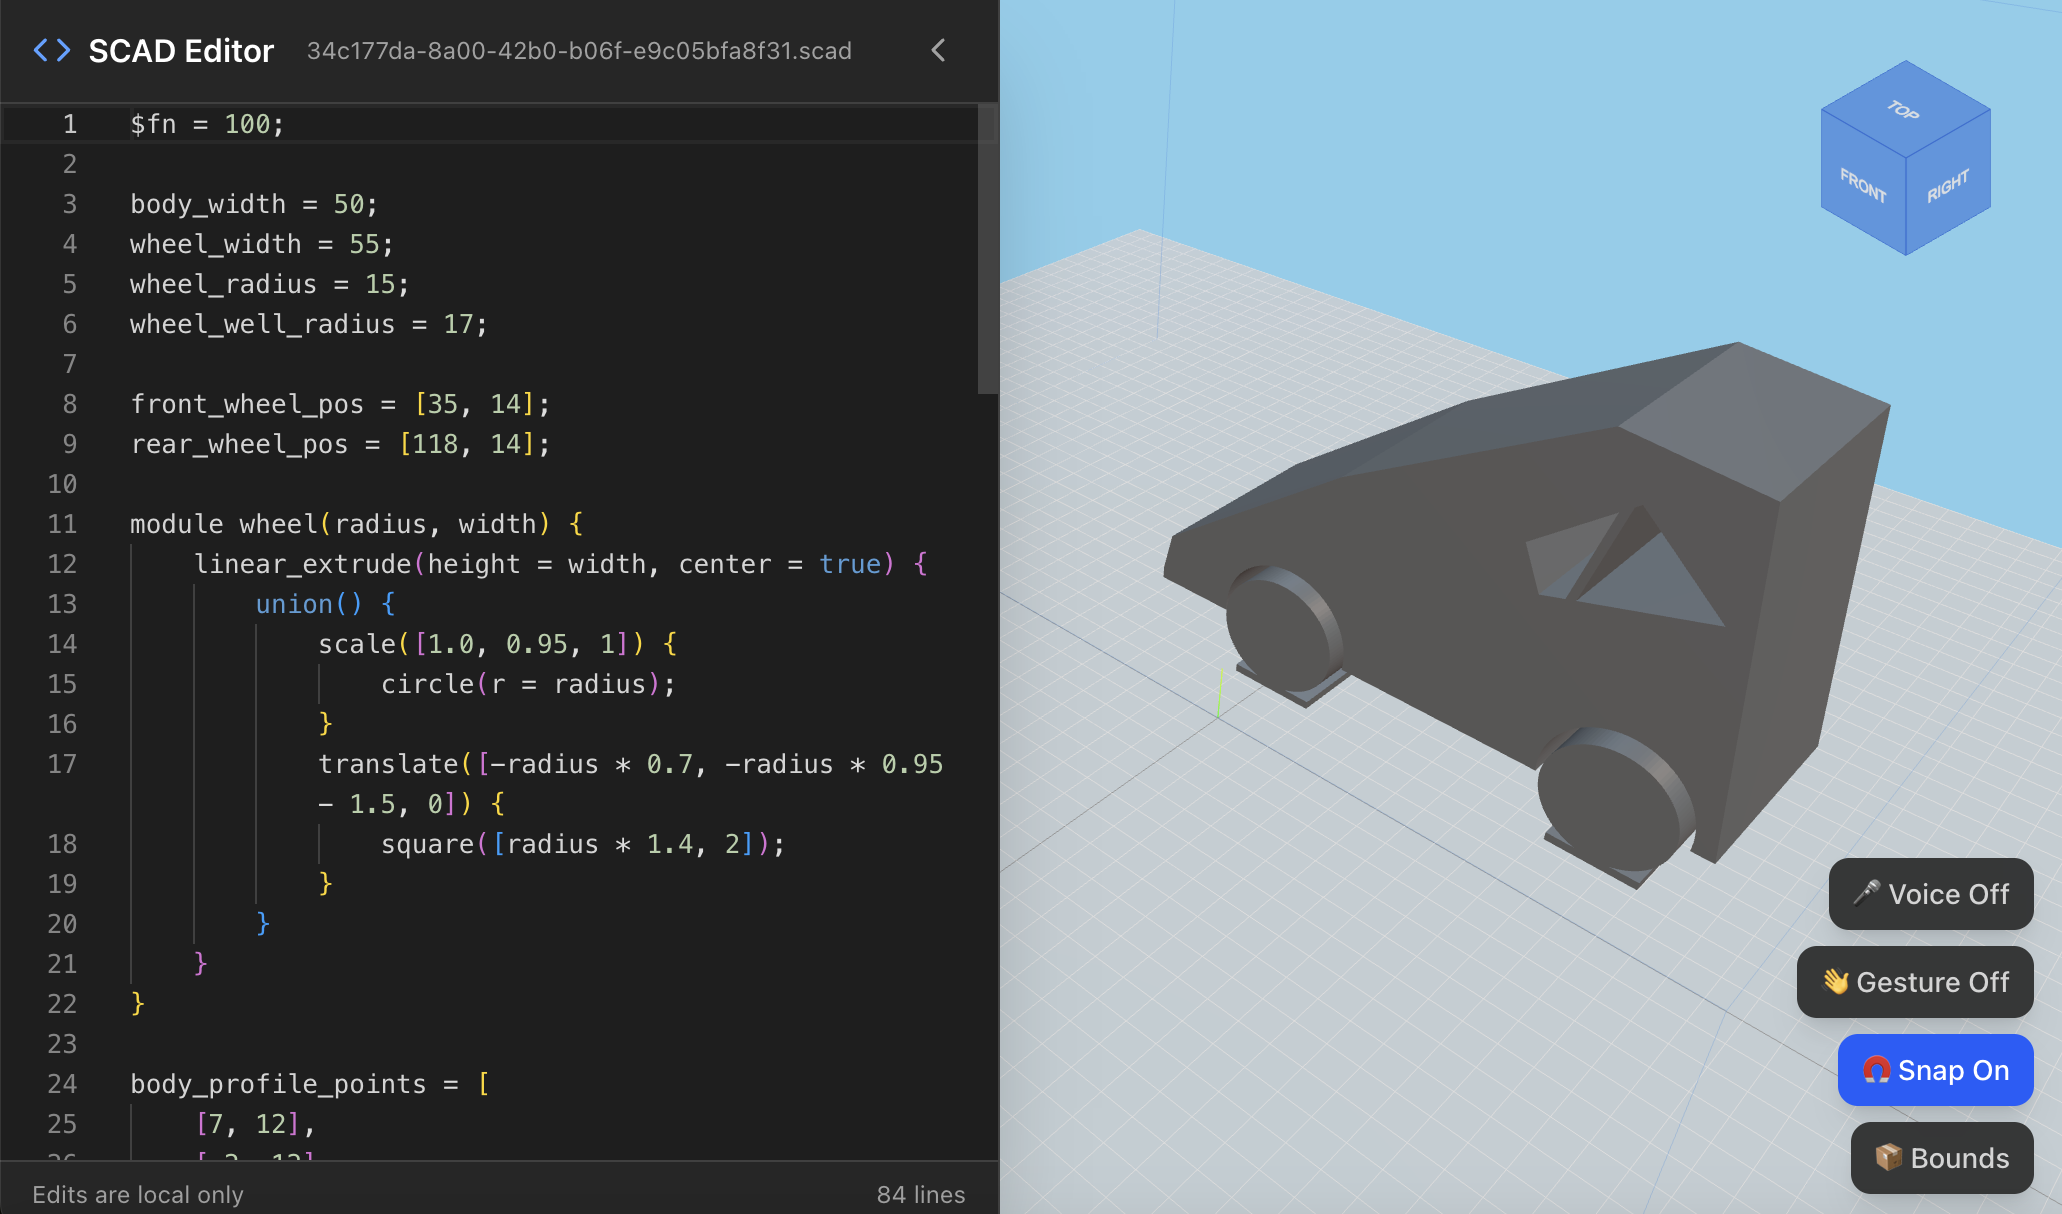Enable gesture control with Gesture Off
The image size is (2062, 1214).
1915,982
